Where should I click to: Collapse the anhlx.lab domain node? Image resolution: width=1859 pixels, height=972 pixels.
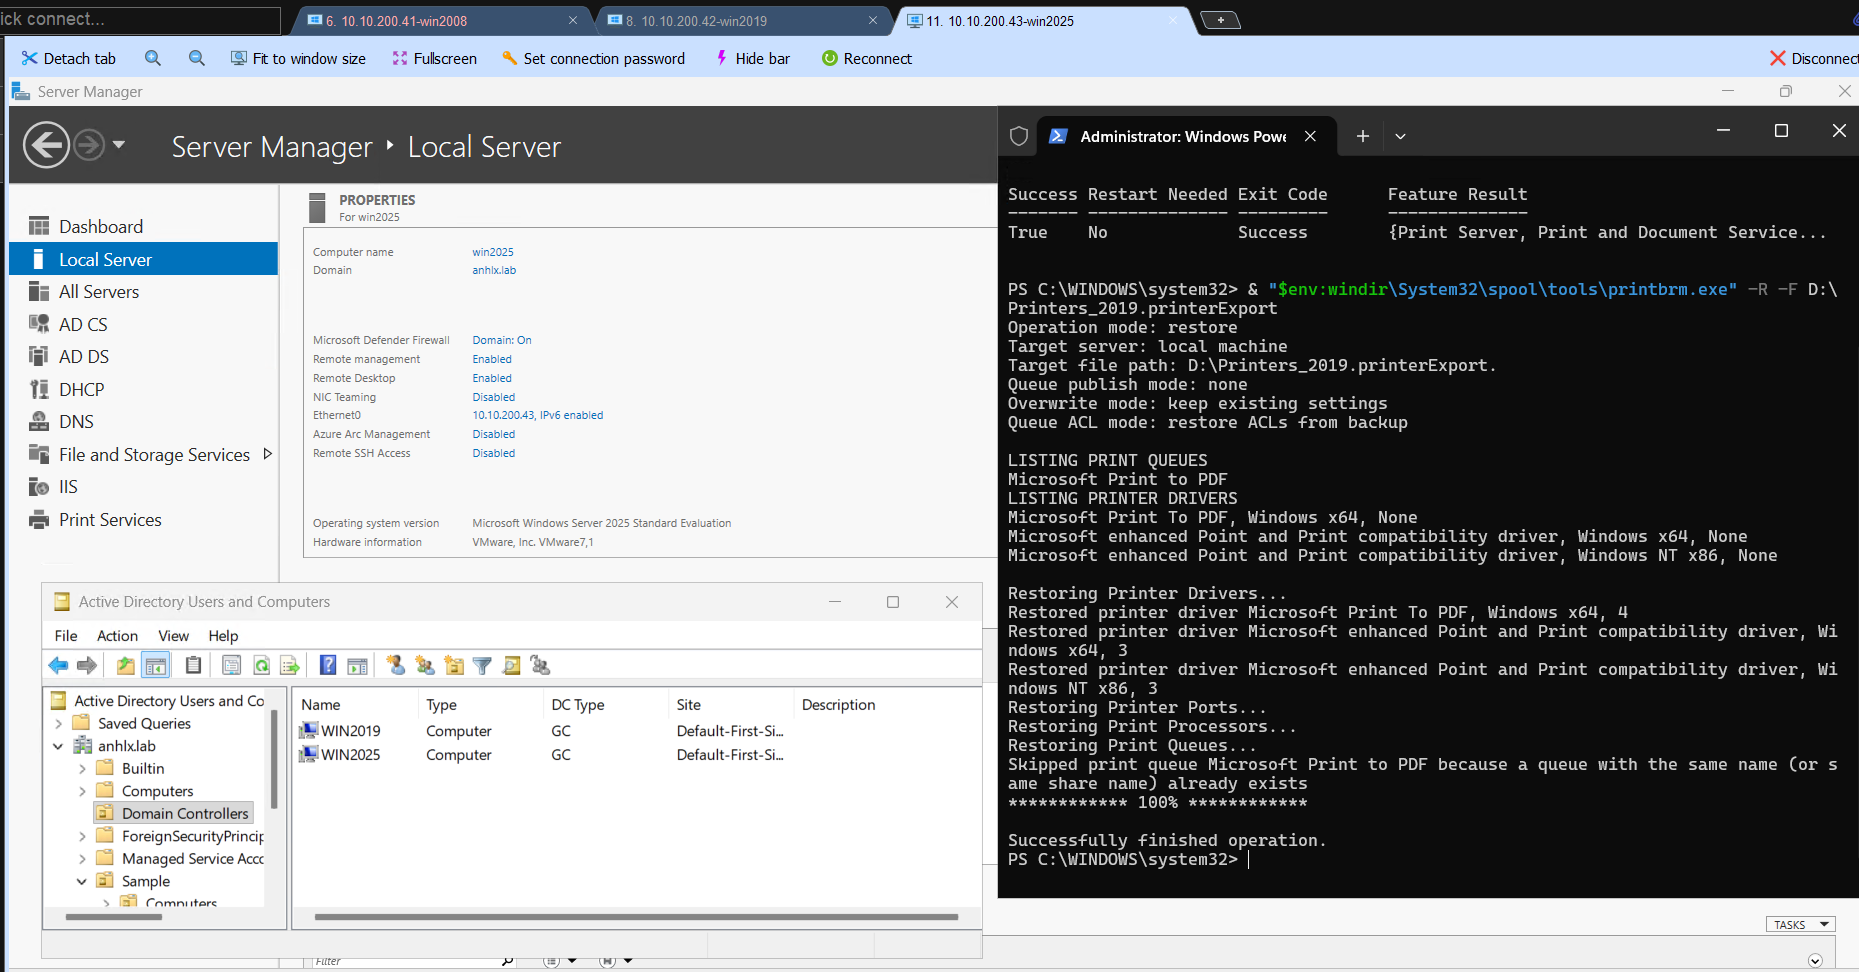[58, 746]
